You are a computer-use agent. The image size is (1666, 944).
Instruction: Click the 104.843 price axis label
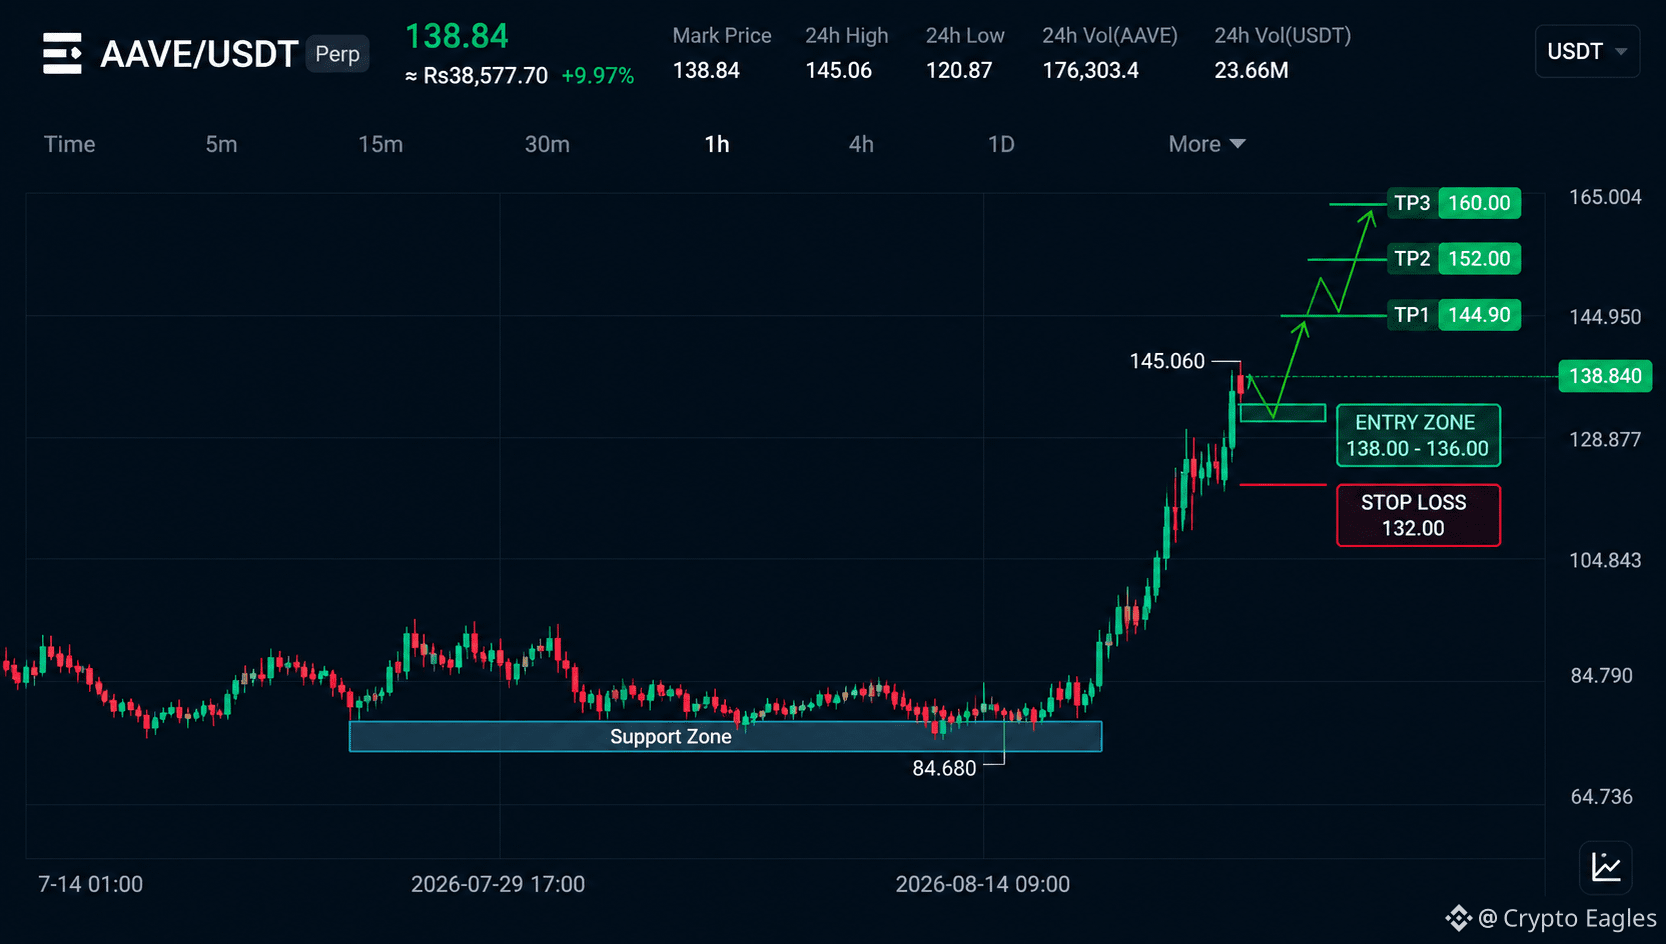tap(1605, 560)
